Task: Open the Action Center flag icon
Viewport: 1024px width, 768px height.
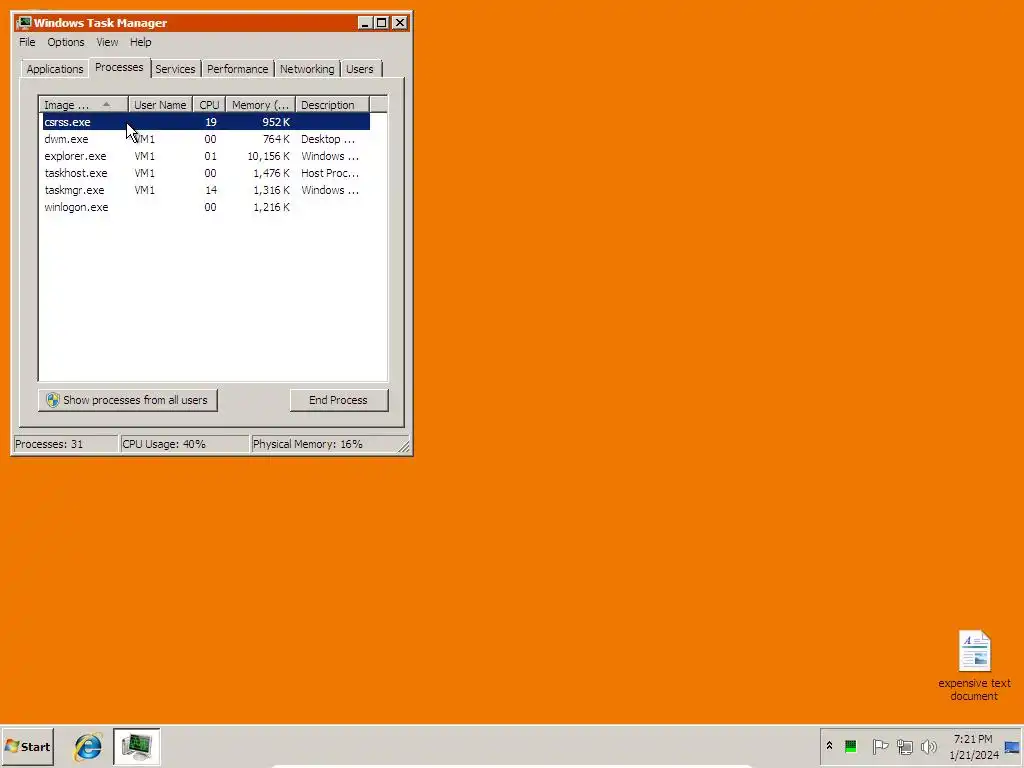Action: click(x=880, y=746)
